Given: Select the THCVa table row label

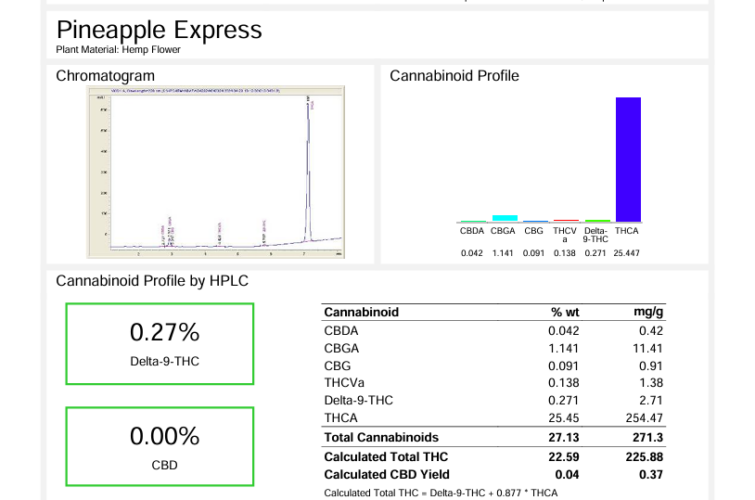Looking at the screenshot, I should pyautogui.click(x=344, y=383).
